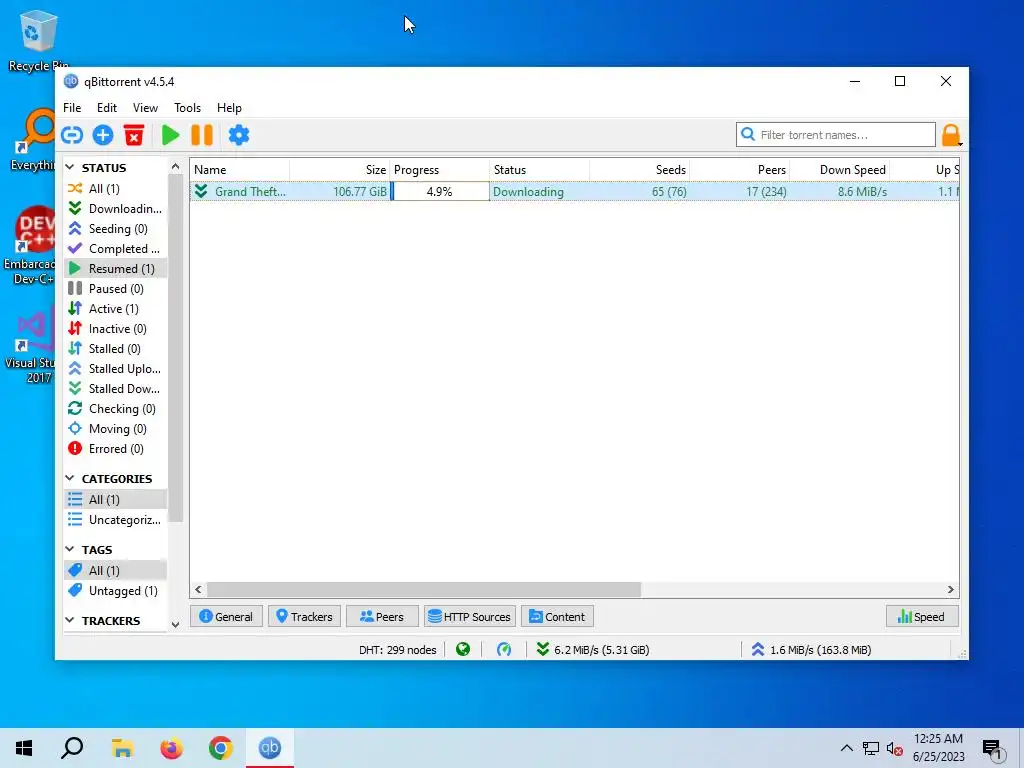Click the Add torrent file plus icon
The image size is (1024, 768).
(103, 135)
